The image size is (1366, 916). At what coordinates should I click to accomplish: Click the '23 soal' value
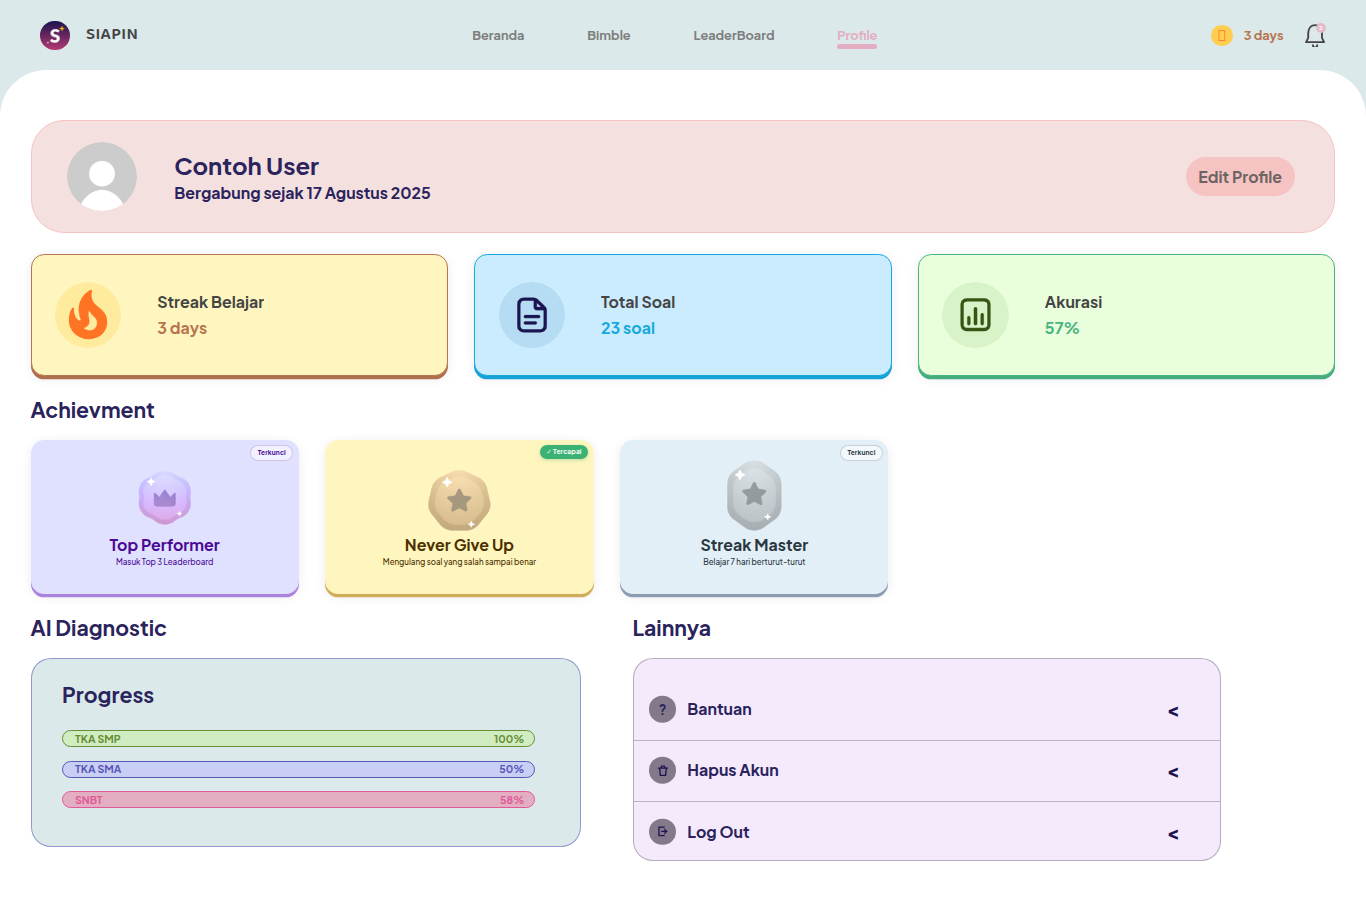(628, 328)
